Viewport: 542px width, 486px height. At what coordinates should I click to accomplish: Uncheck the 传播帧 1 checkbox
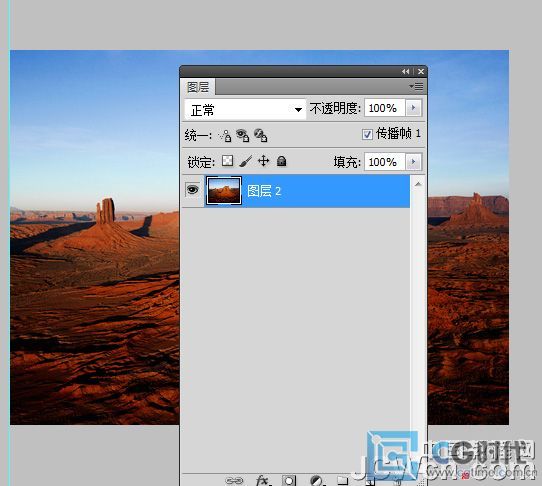pos(367,134)
